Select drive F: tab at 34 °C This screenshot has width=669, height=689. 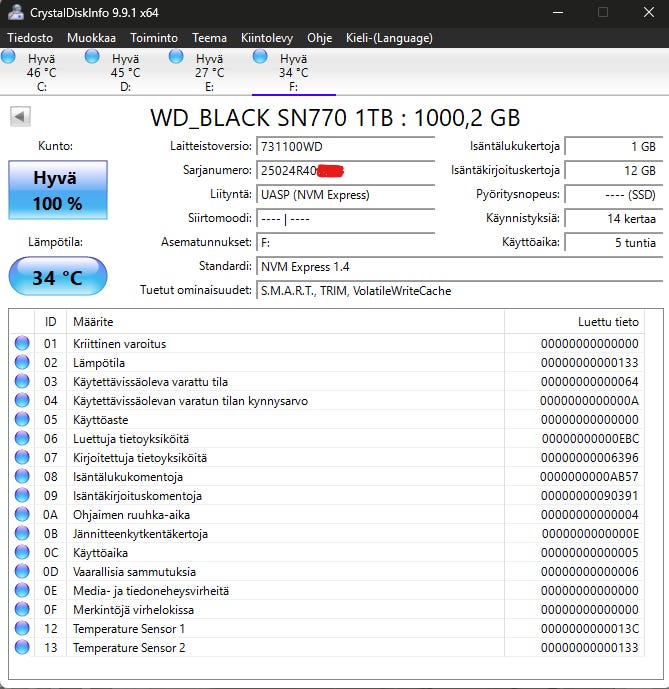tap(294, 71)
